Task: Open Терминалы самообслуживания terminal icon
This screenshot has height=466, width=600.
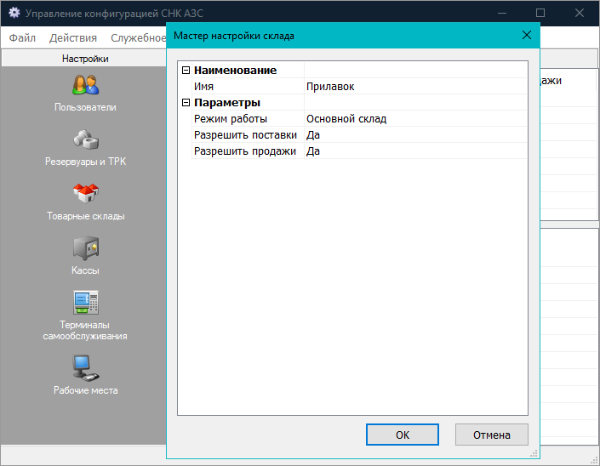Action: click(x=85, y=303)
